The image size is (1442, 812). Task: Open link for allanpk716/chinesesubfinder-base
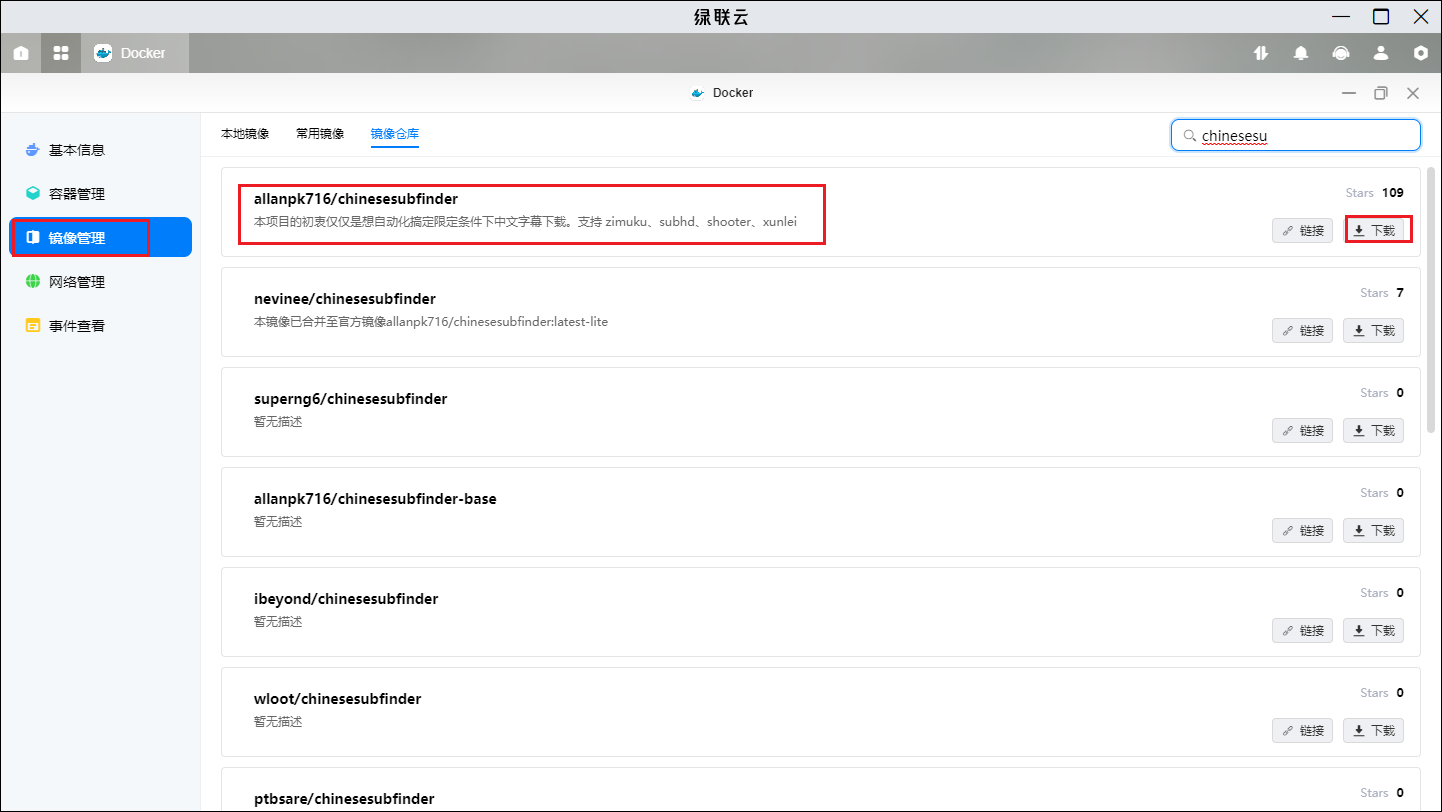click(x=1302, y=530)
